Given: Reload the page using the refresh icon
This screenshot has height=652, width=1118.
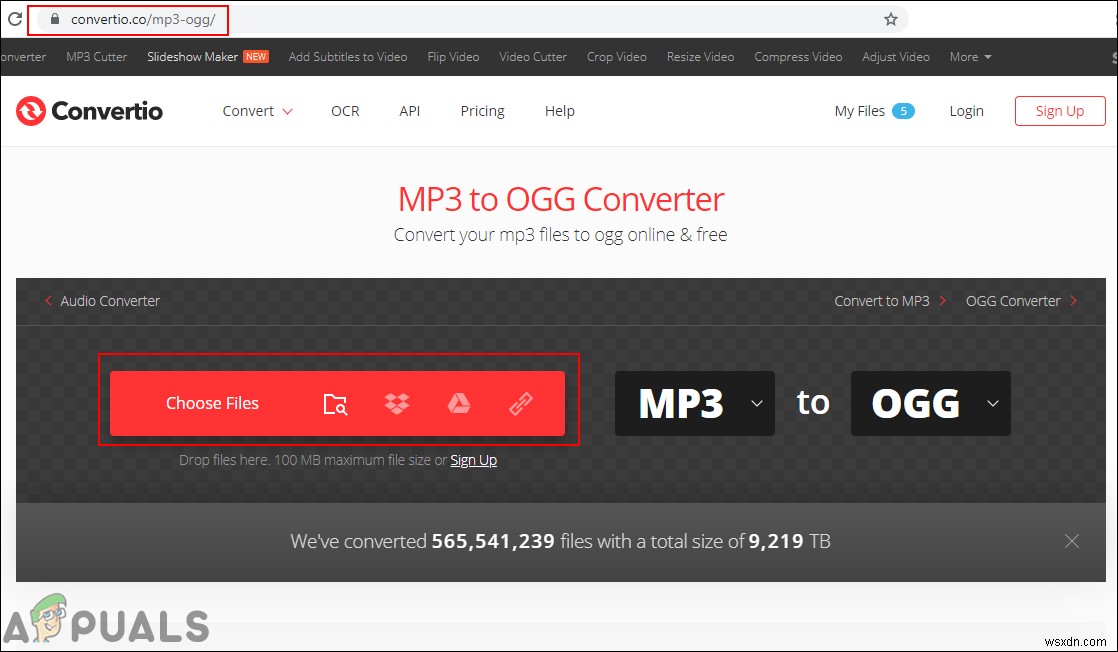Looking at the screenshot, I should 12,19.
